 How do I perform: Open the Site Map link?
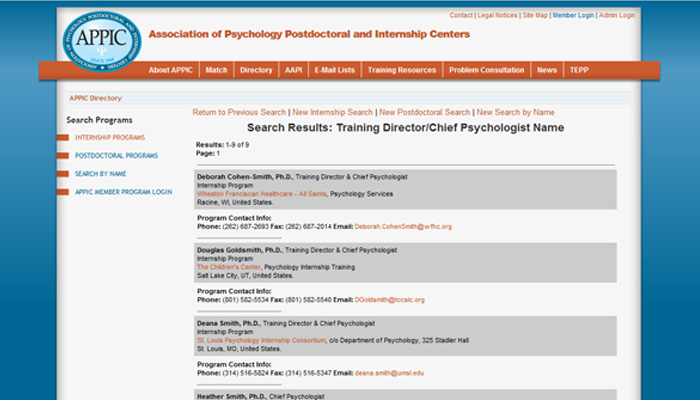tap(535, 15)
